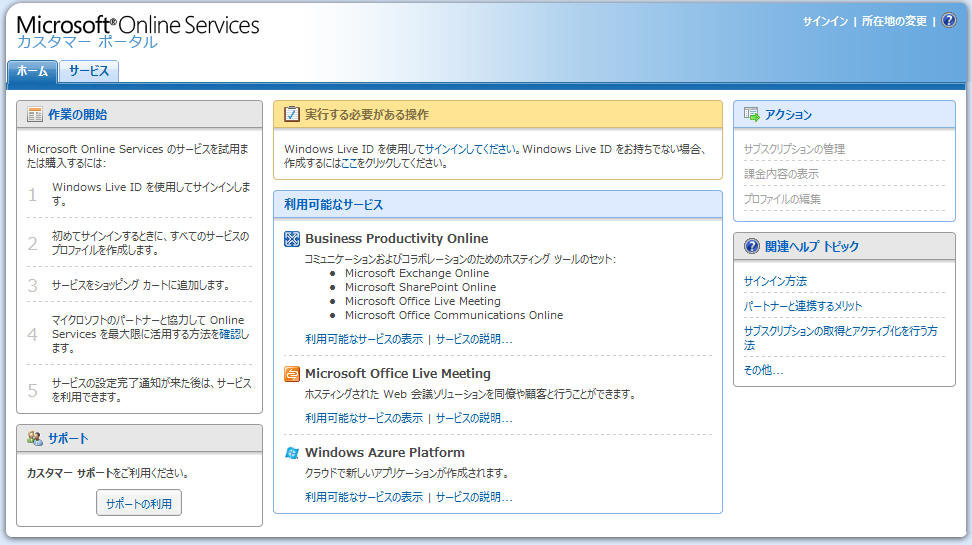Click the サインイン link in header
This screenshot has height=545, width=972.
coord(825,21)
